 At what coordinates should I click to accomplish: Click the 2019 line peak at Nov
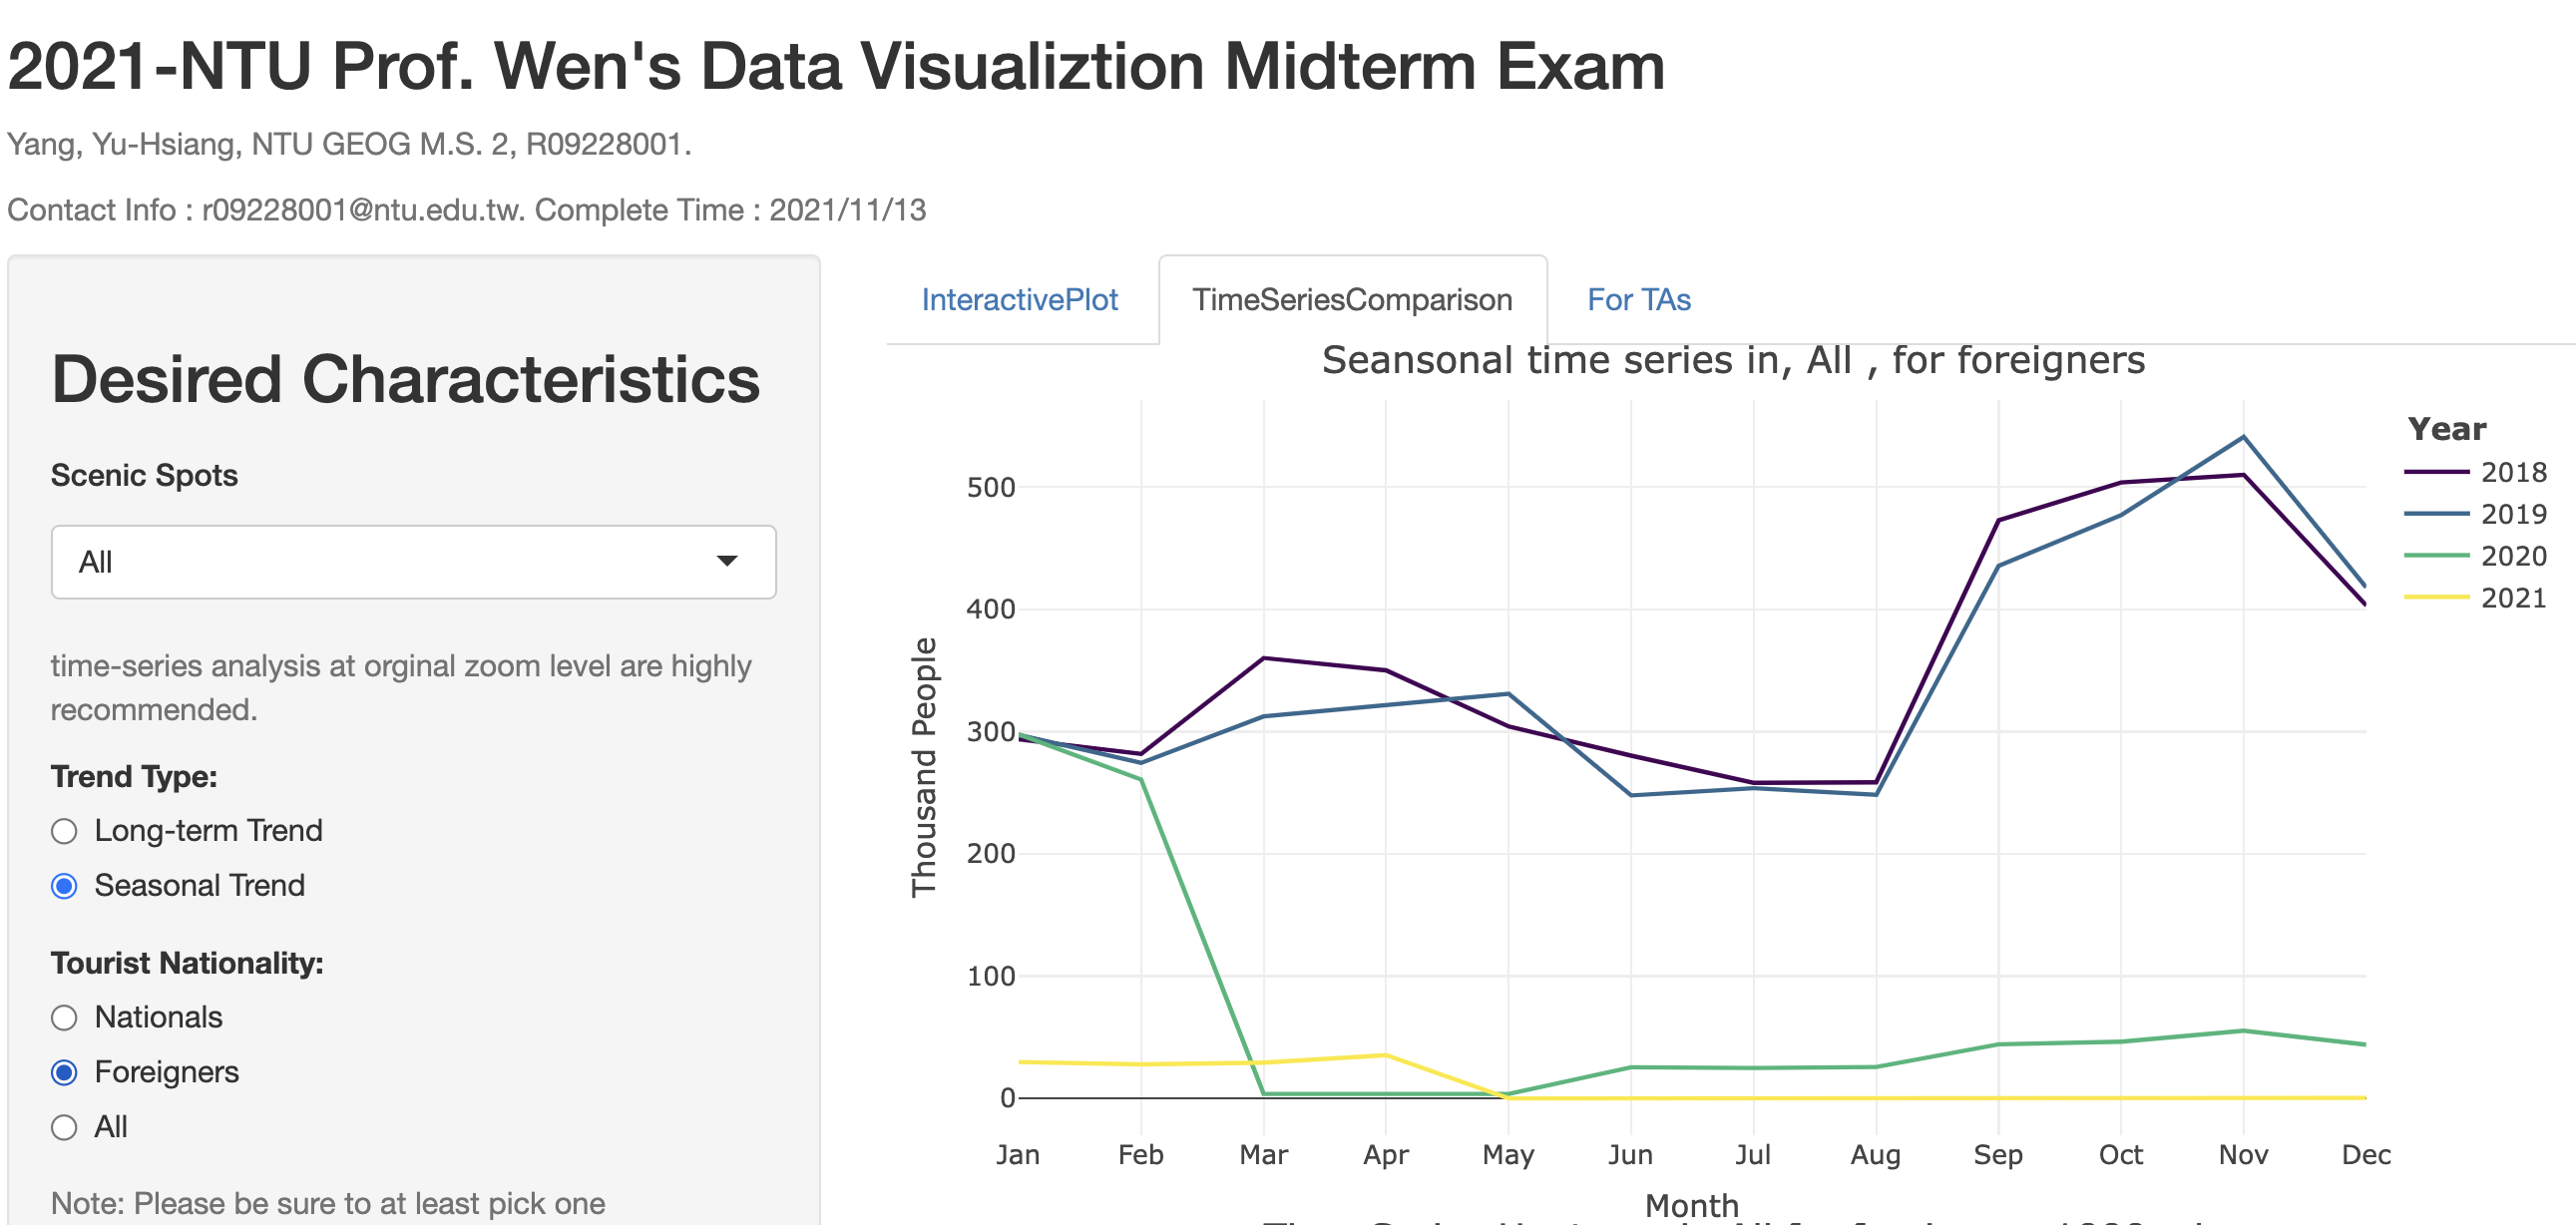point(2243,437)
